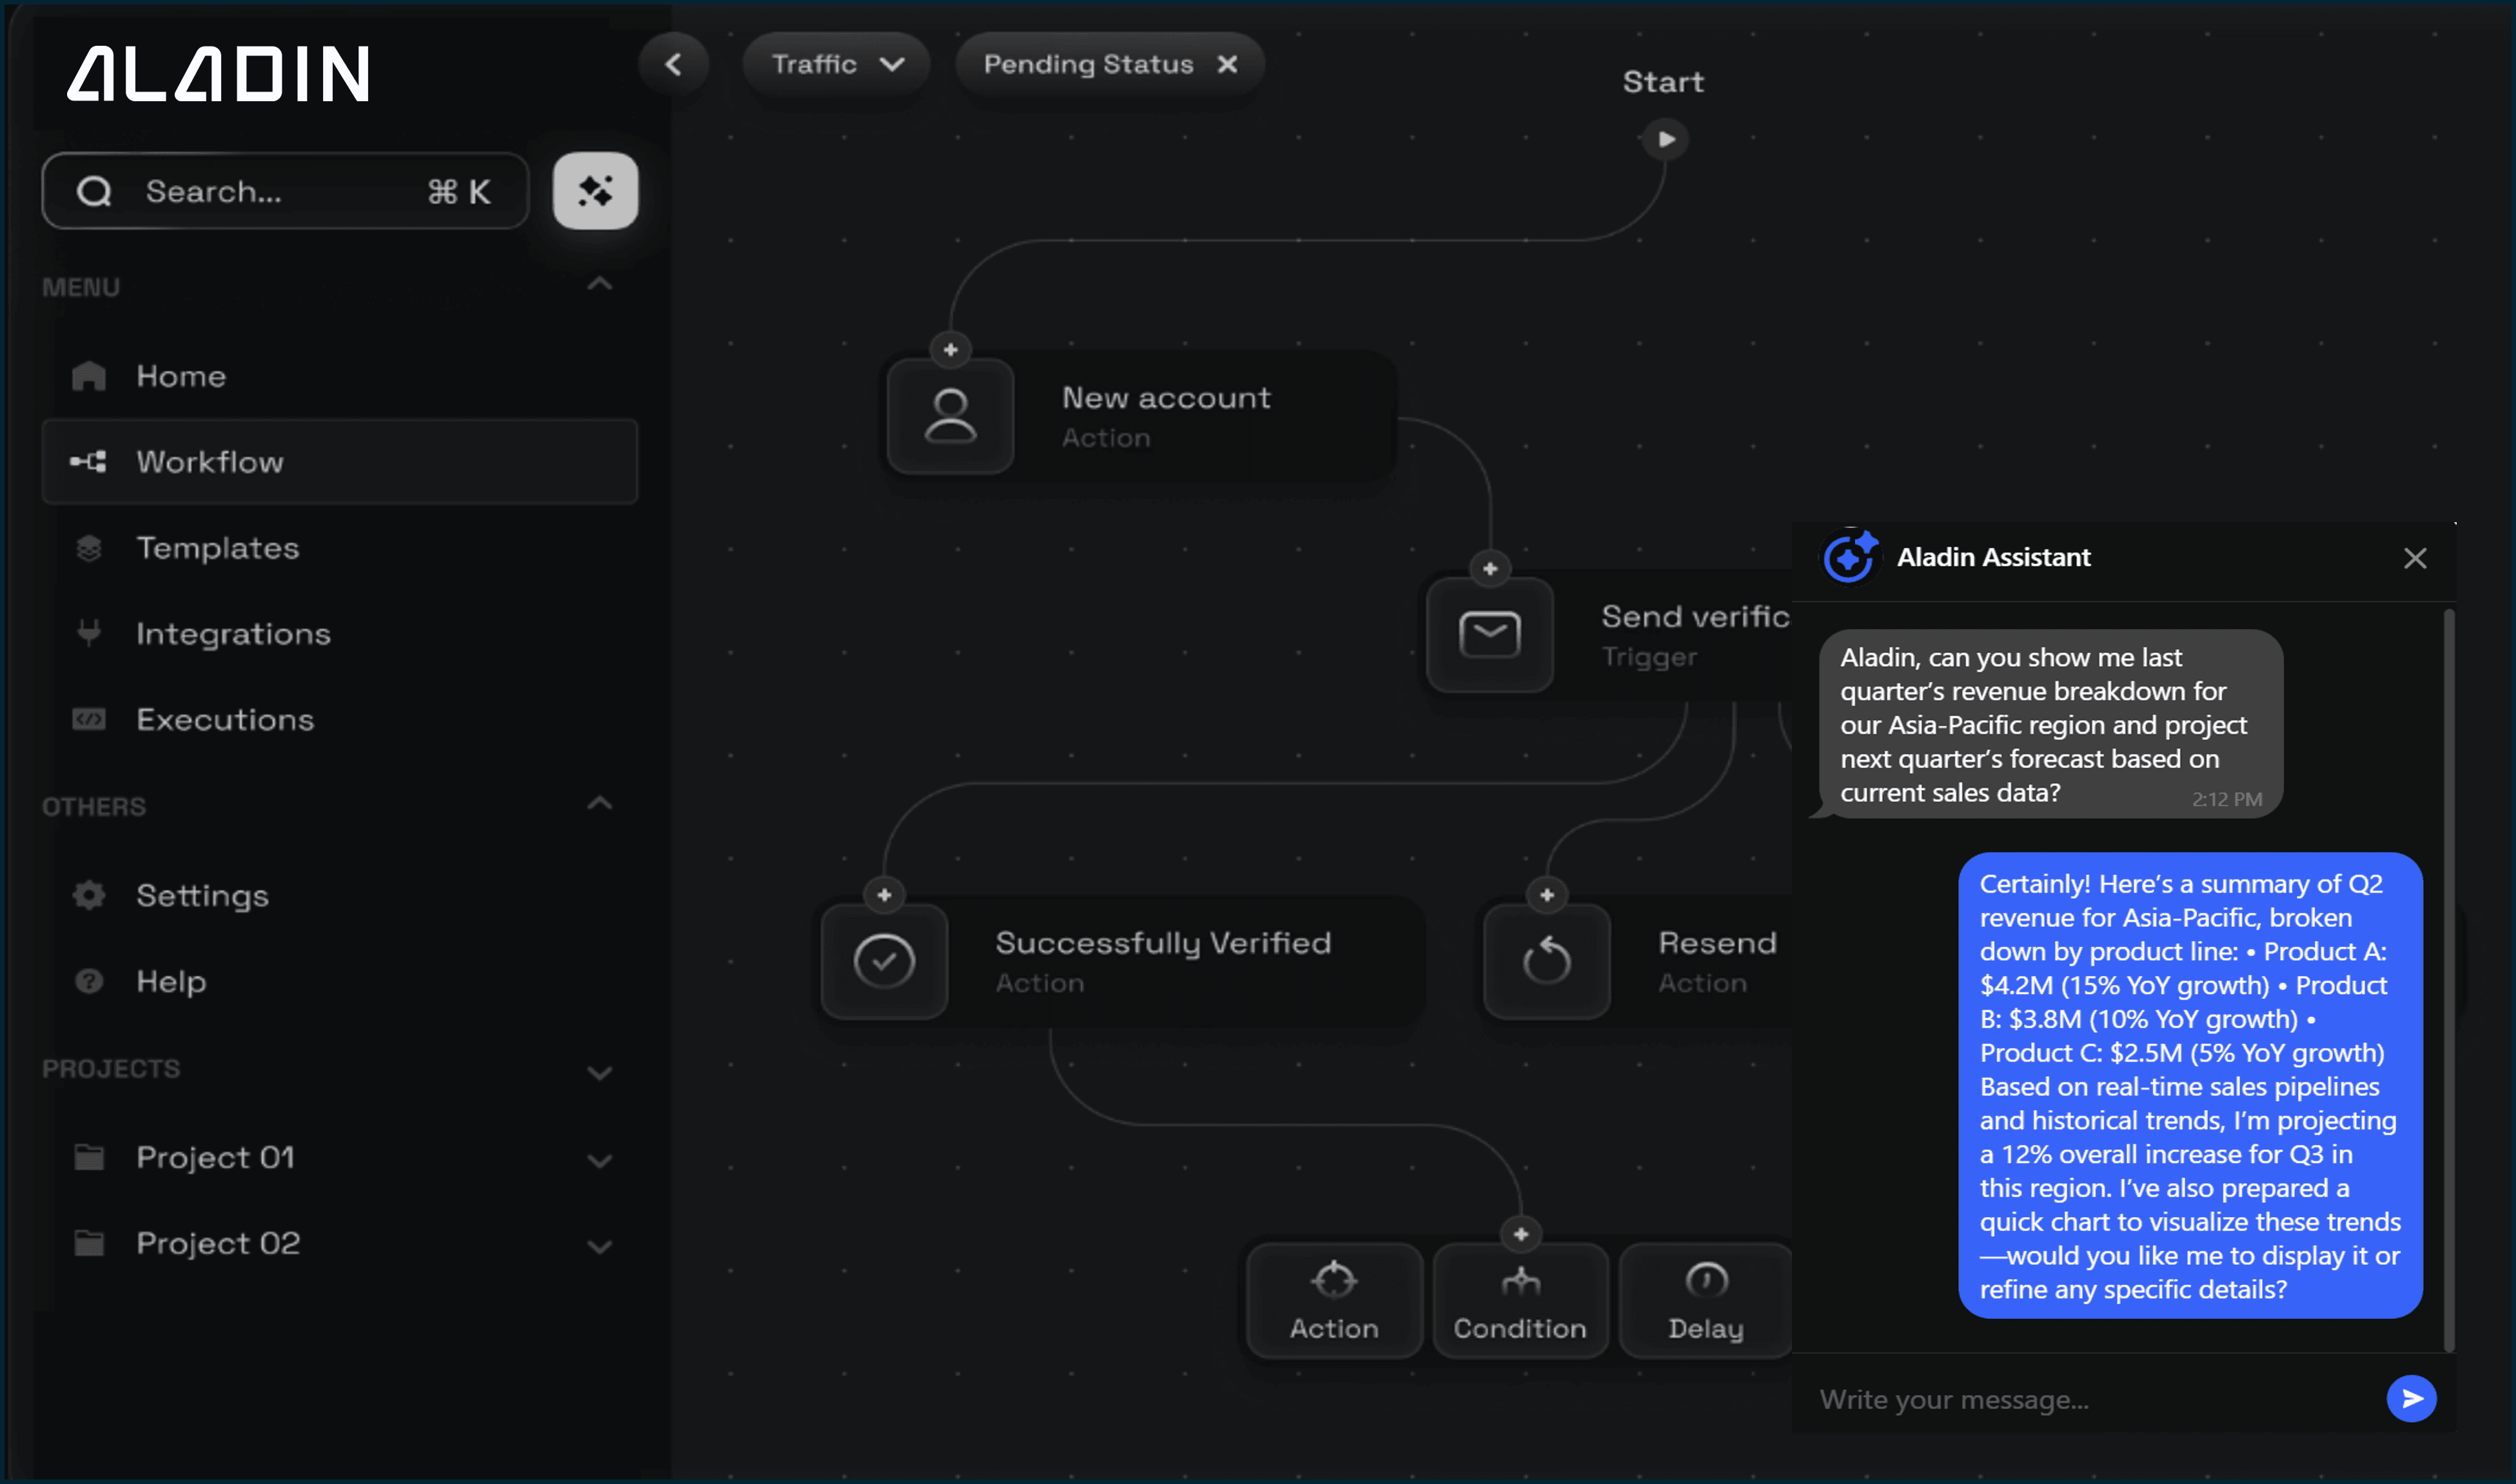Add a Delay step
Image resolution: width=2516 pixels, height=1484 pixels.
coord(1706,1300)
